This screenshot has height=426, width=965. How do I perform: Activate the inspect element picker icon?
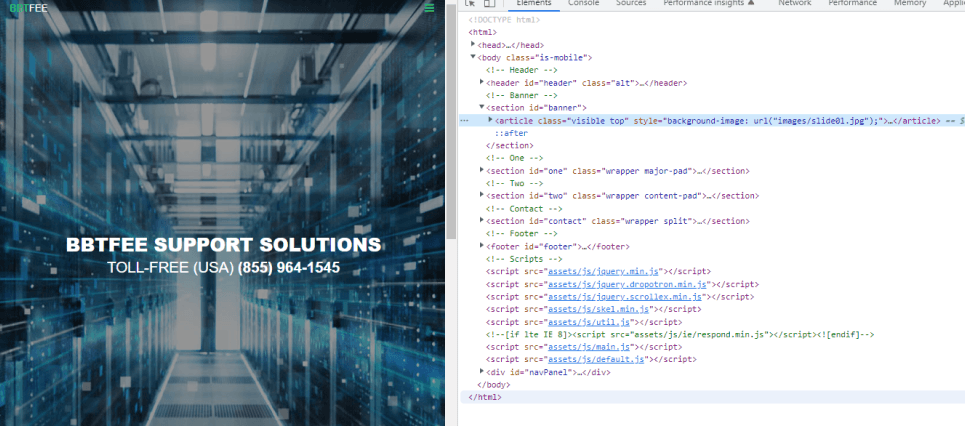tap(470, 3)
